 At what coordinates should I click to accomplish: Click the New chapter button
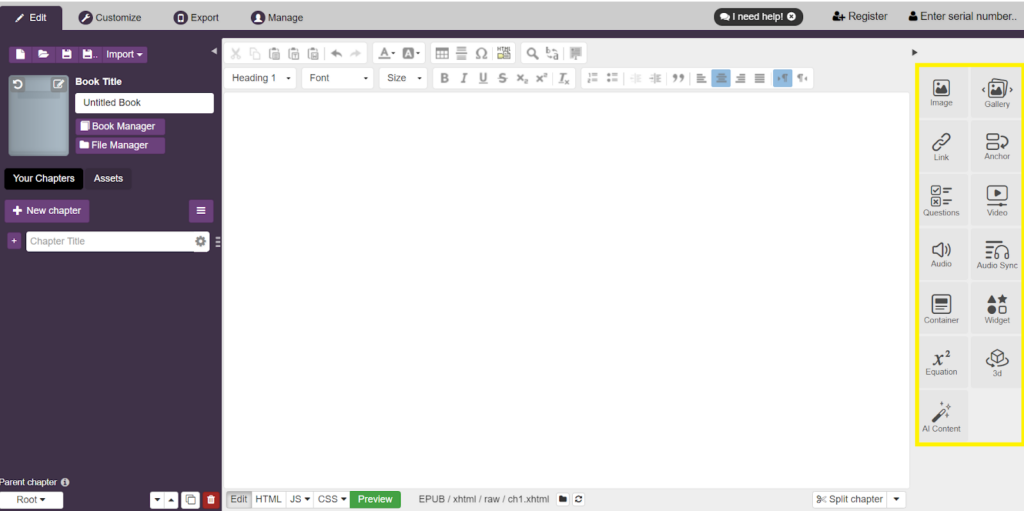point(47,211)
